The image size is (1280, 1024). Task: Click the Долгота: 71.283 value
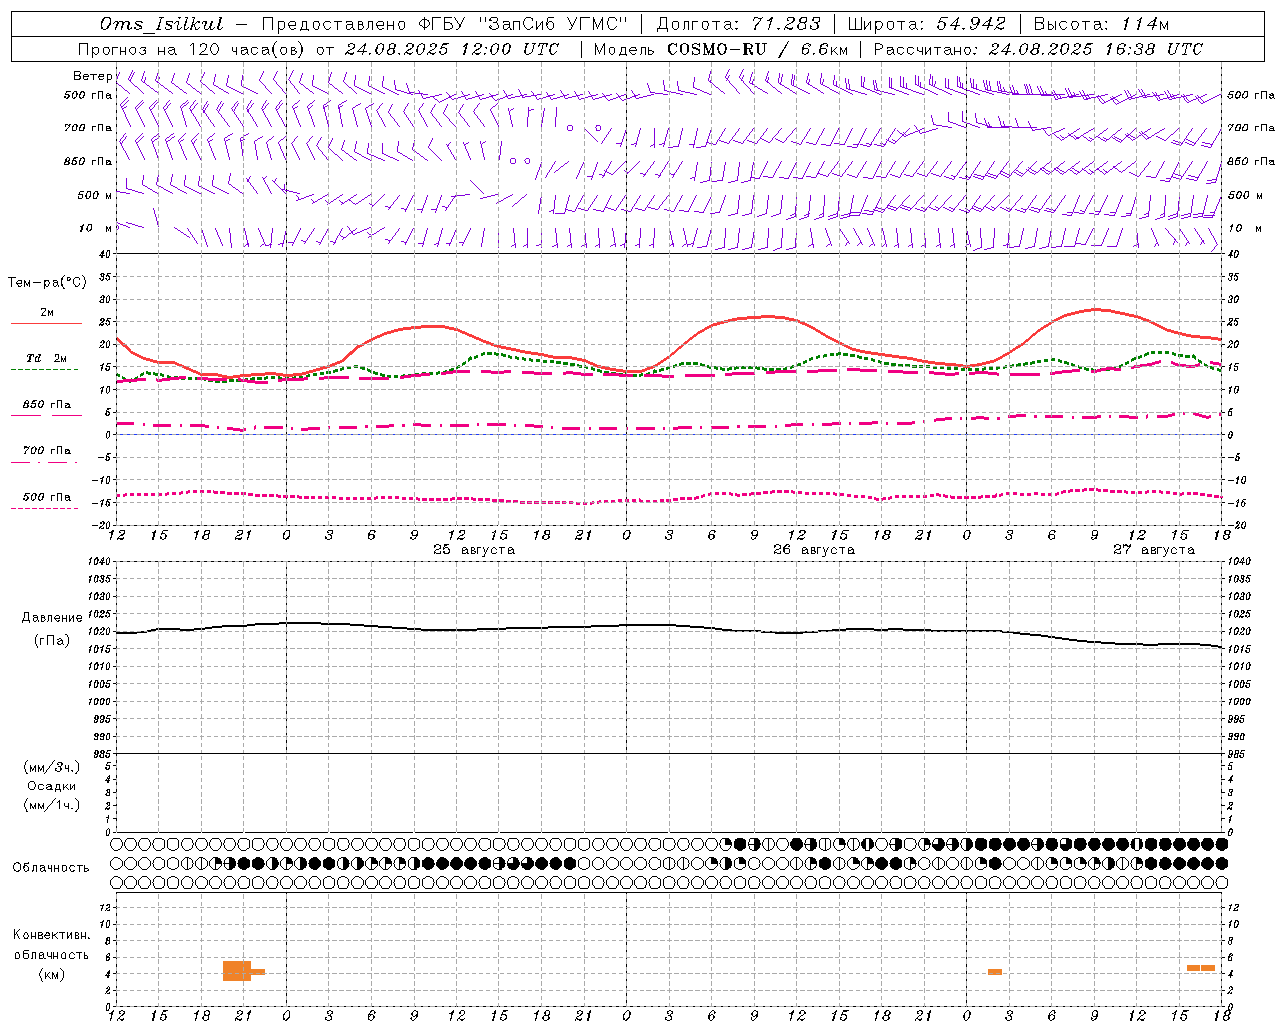pyautogui.click(x=739, y=24)
